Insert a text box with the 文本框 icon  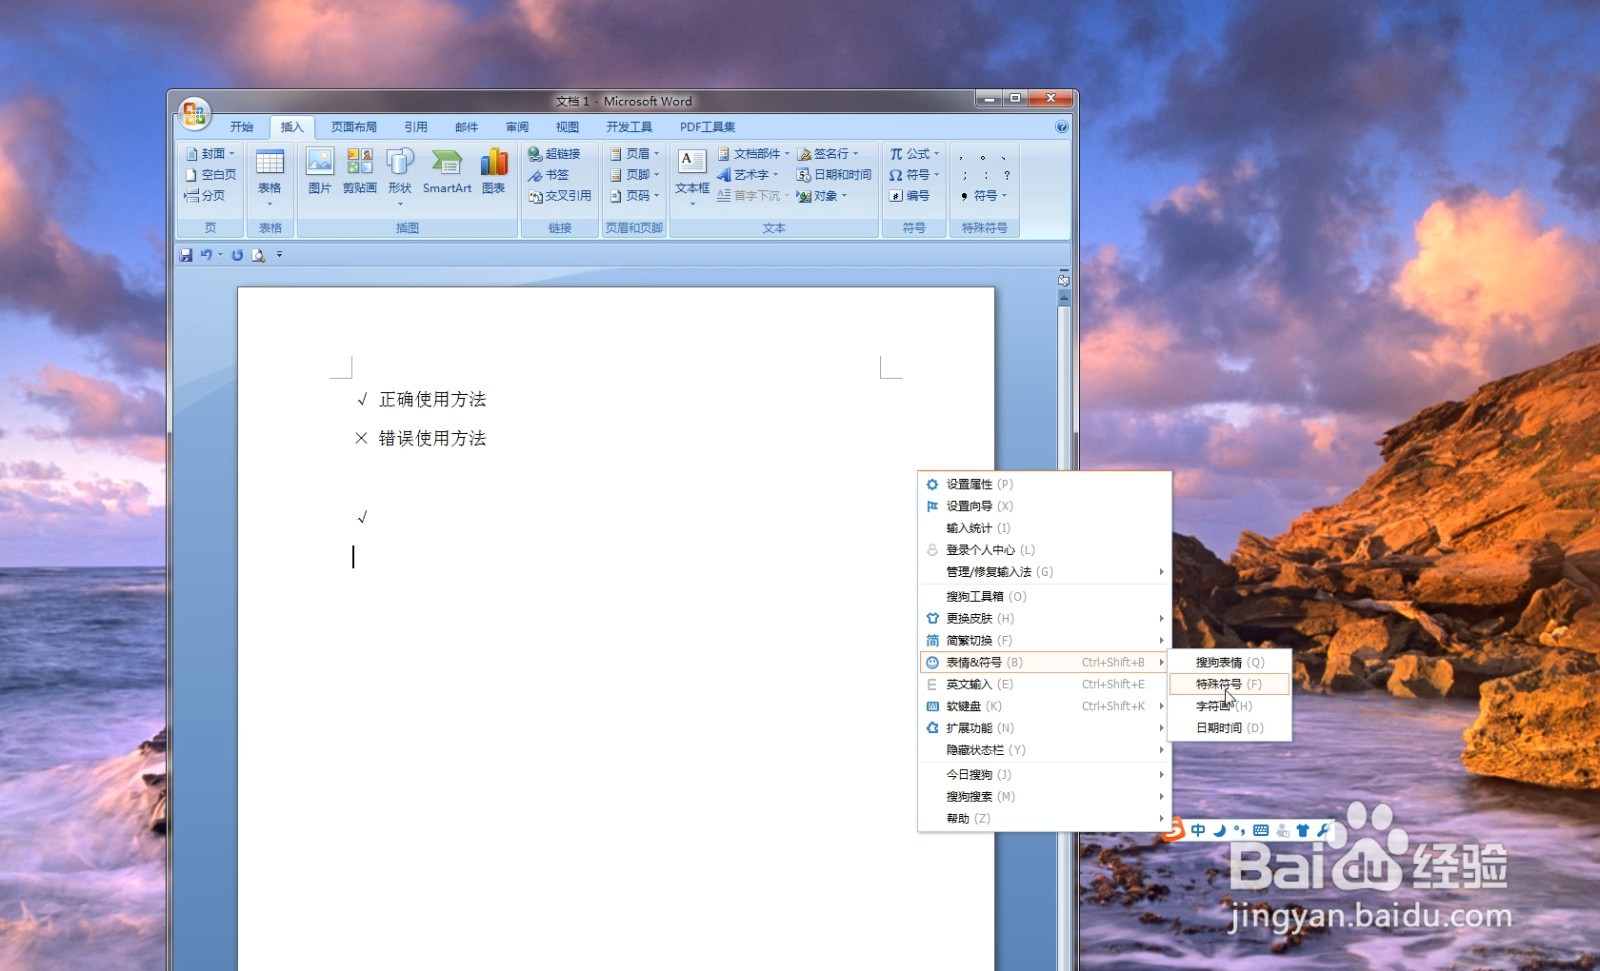(690, 165)
